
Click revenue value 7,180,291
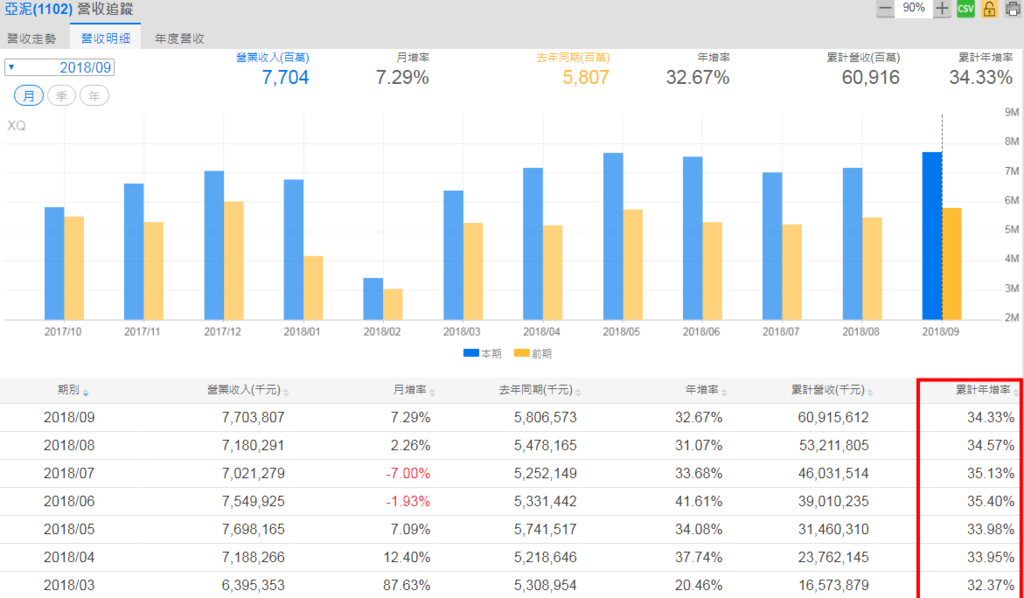click(x=253, y=445)
